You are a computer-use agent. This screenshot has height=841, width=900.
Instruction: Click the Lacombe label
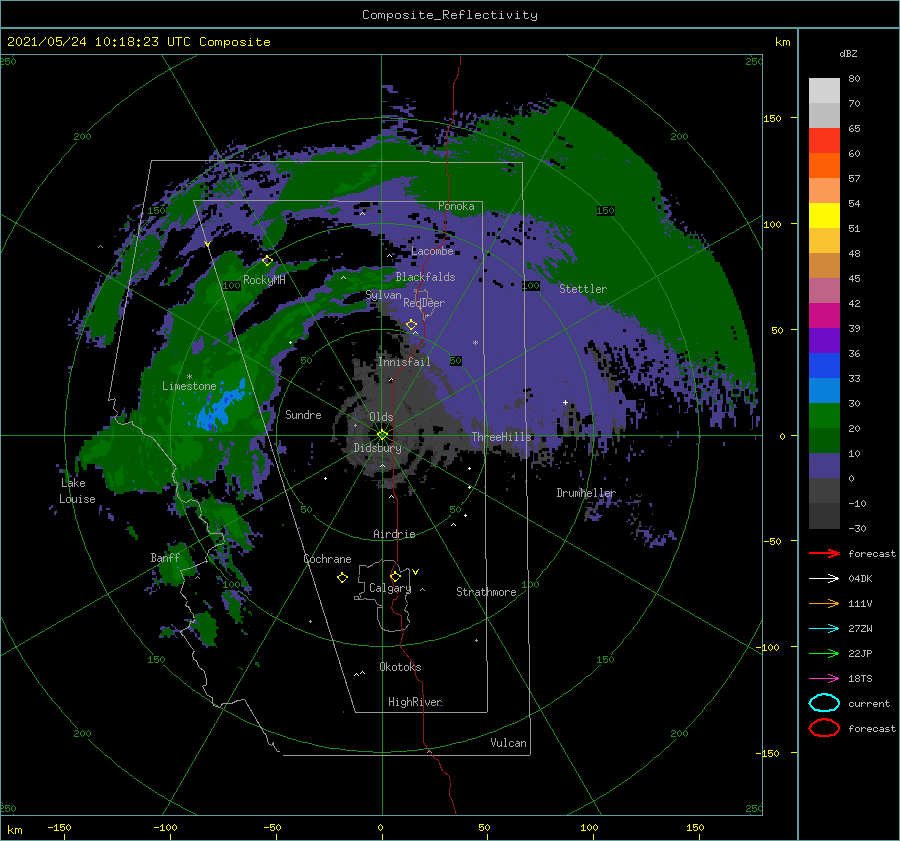432,251
